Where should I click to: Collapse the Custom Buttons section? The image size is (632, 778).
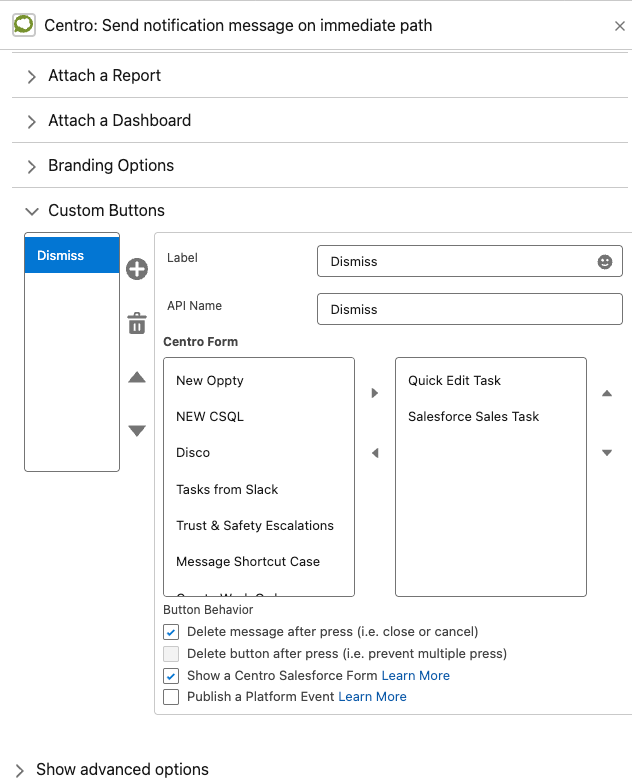click(106, 211)
